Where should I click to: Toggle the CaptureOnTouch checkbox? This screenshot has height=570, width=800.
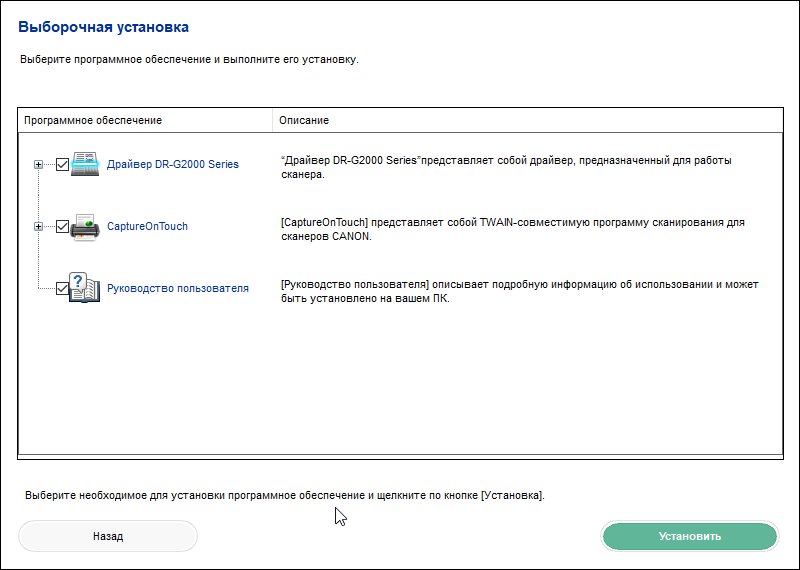[62, 226]
